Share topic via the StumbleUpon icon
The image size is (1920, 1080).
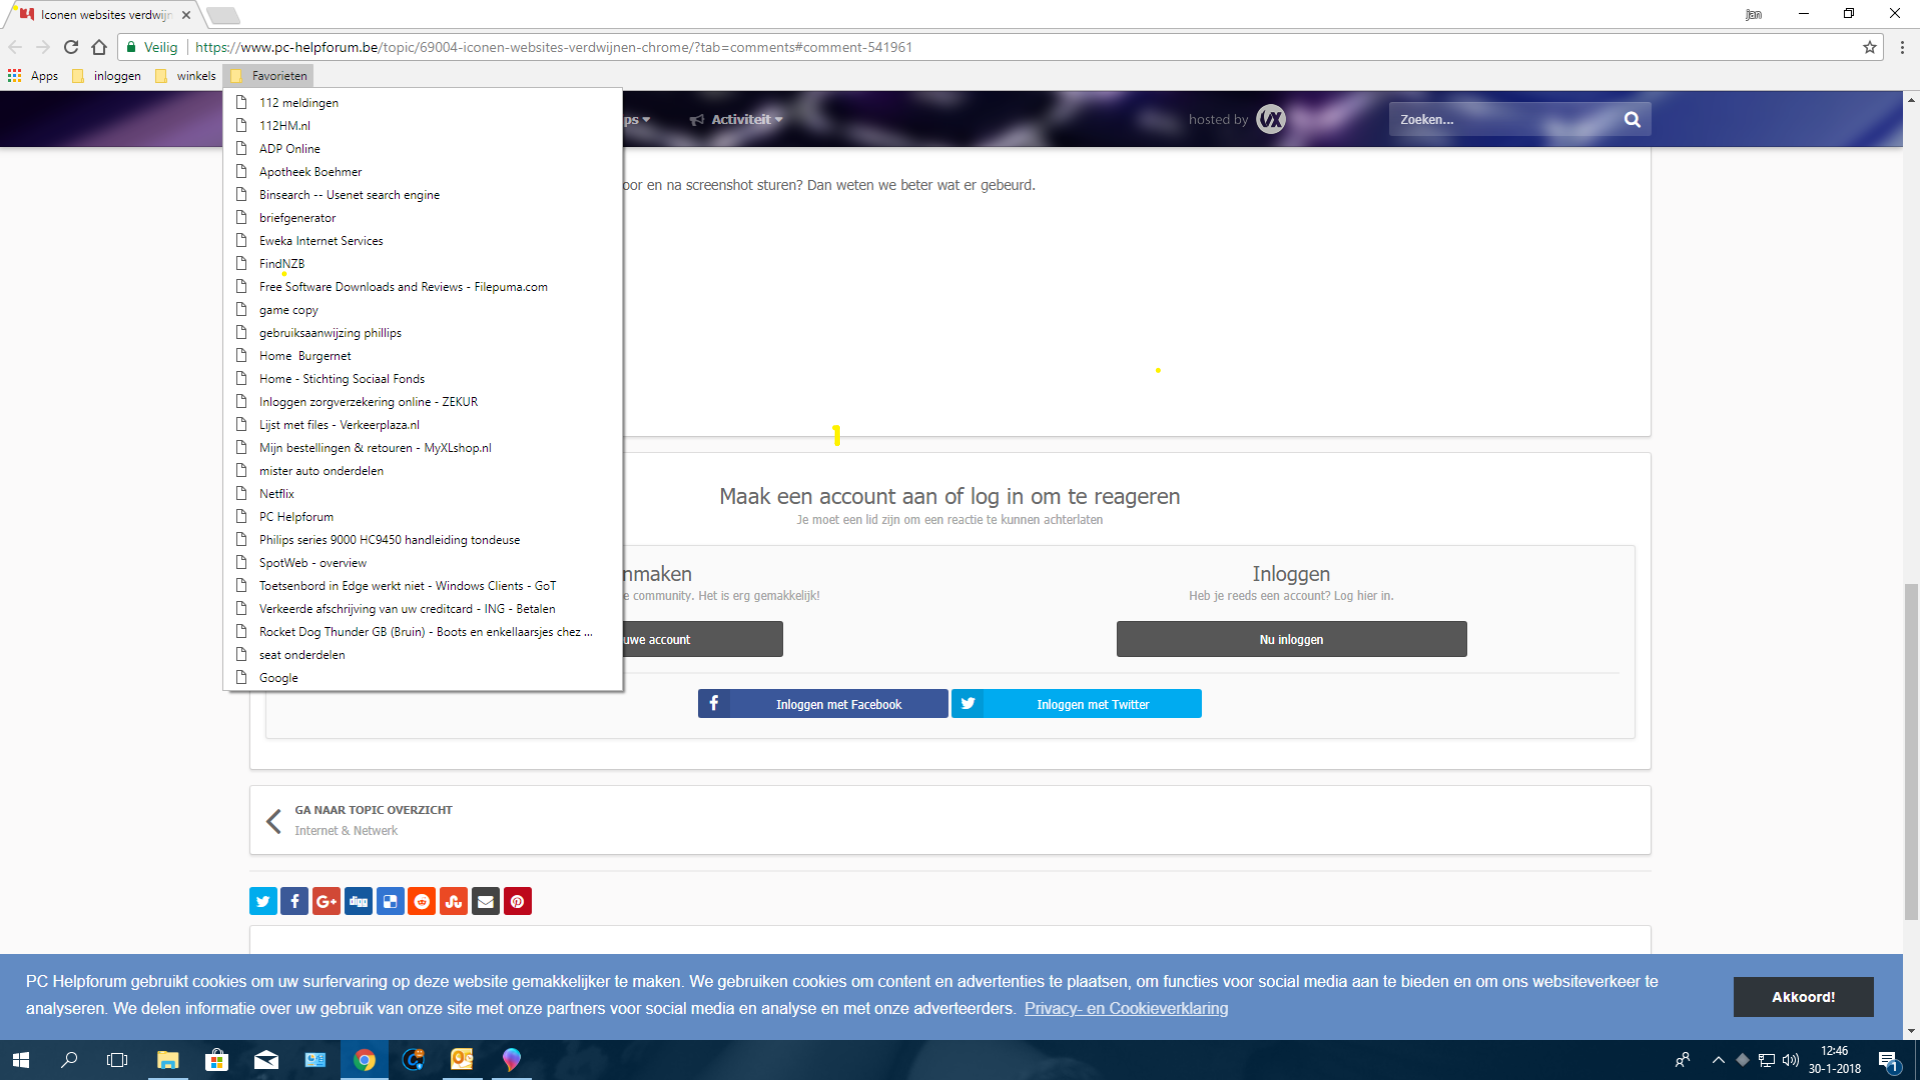(x=454, y=902)
